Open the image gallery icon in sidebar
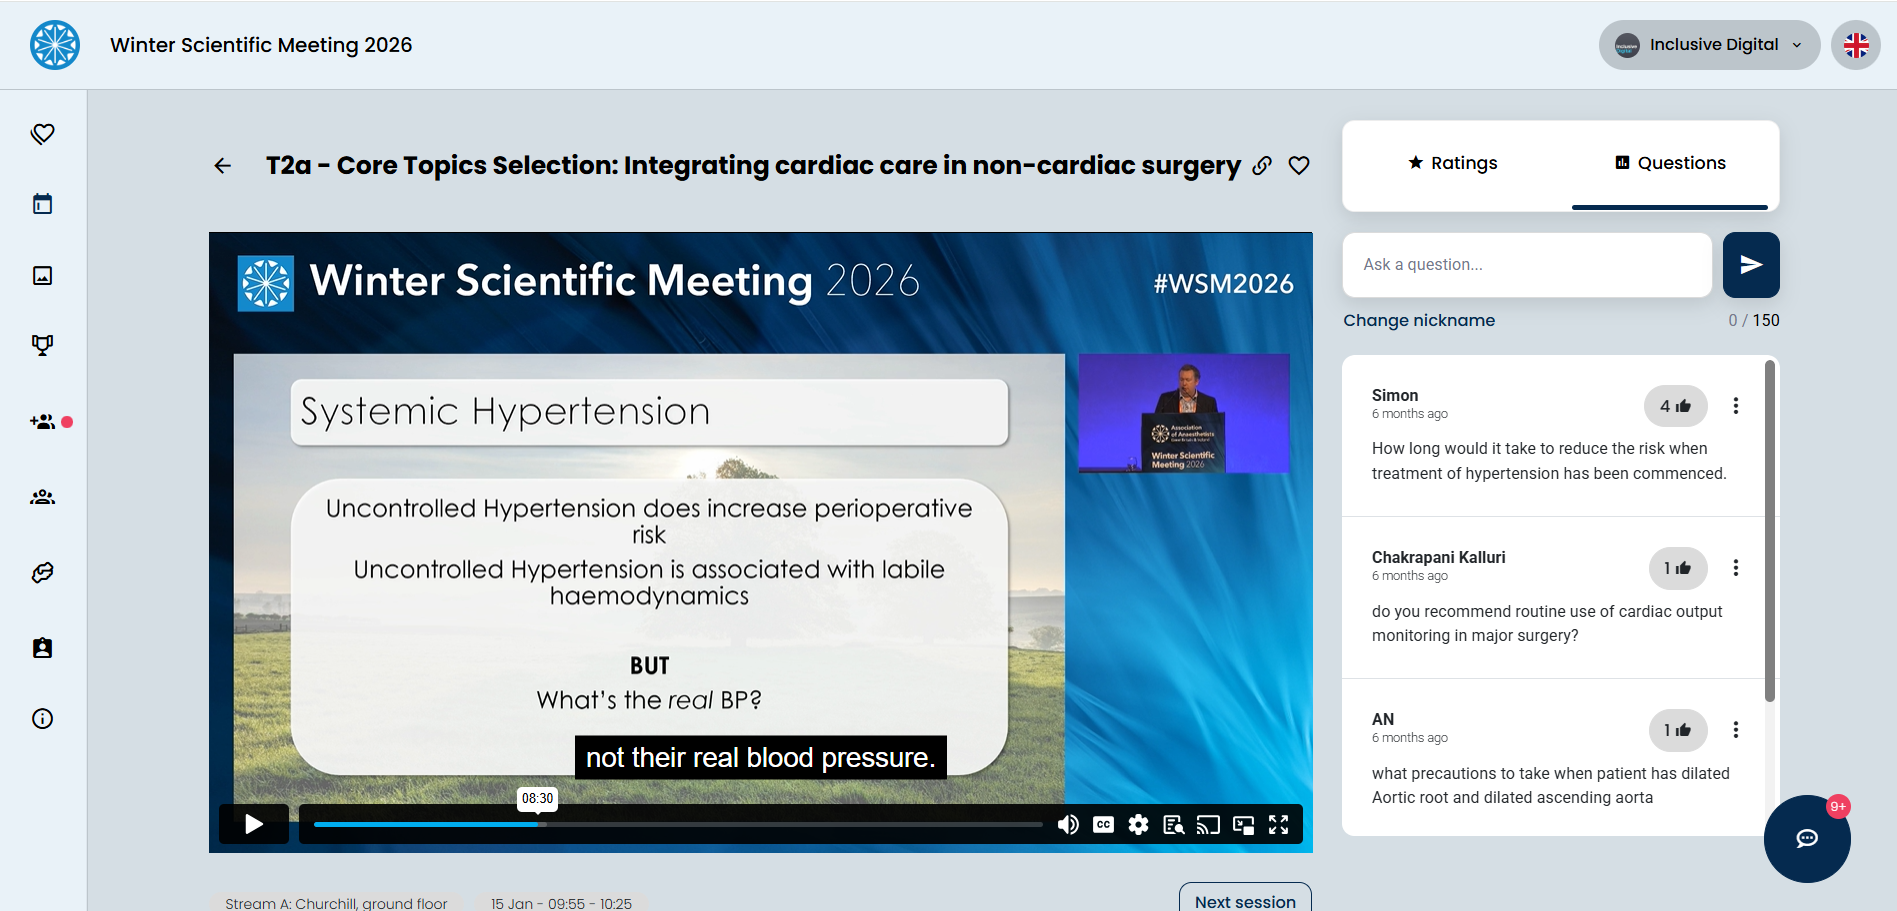1897x911 pixels. tap(42, 275)
